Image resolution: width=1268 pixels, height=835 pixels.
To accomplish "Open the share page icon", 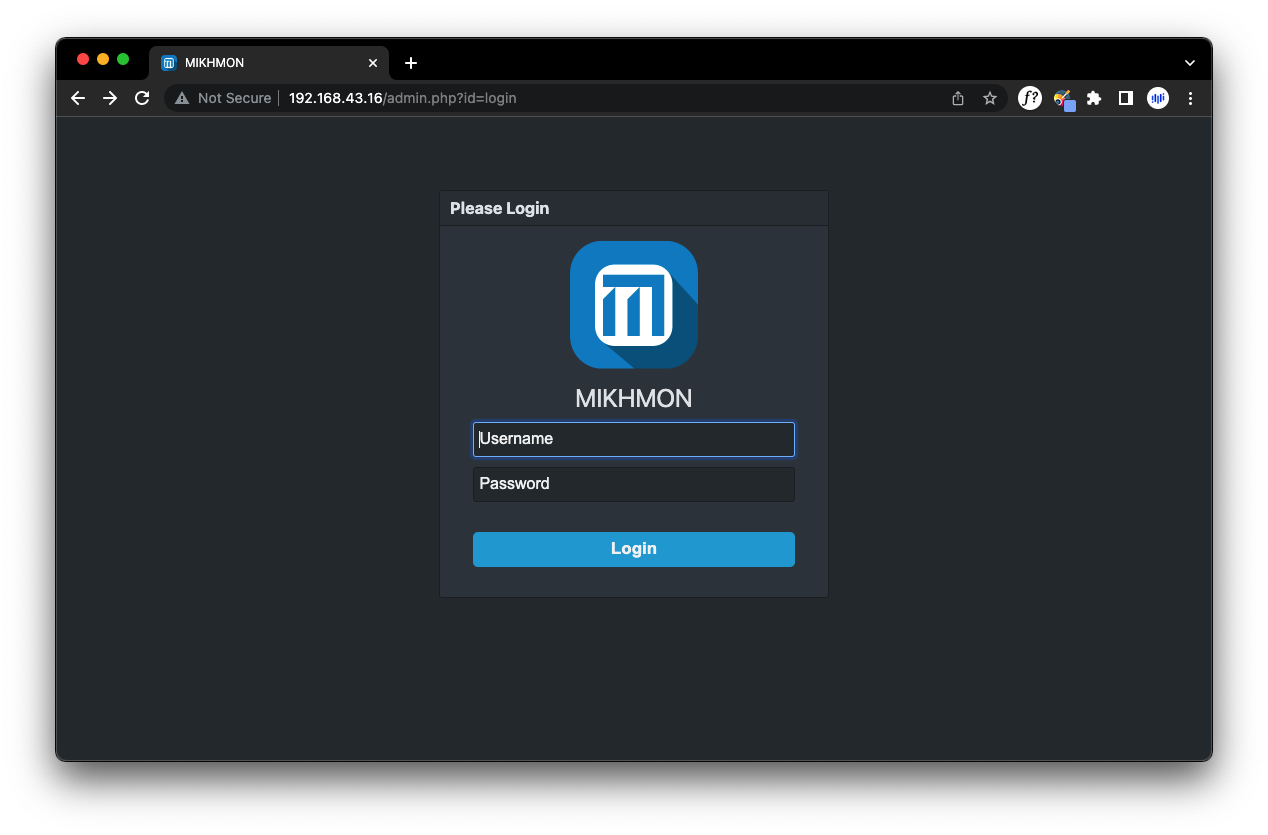I will click(958, 98).
